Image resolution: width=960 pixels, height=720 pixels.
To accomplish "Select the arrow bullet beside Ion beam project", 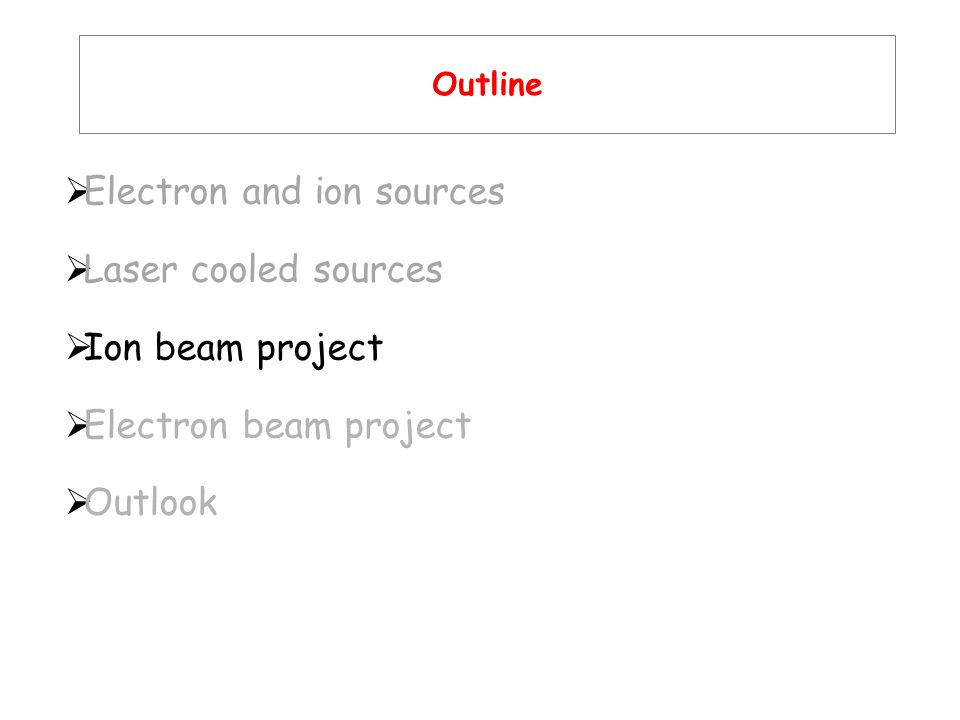I will click(x=77, y=347).
